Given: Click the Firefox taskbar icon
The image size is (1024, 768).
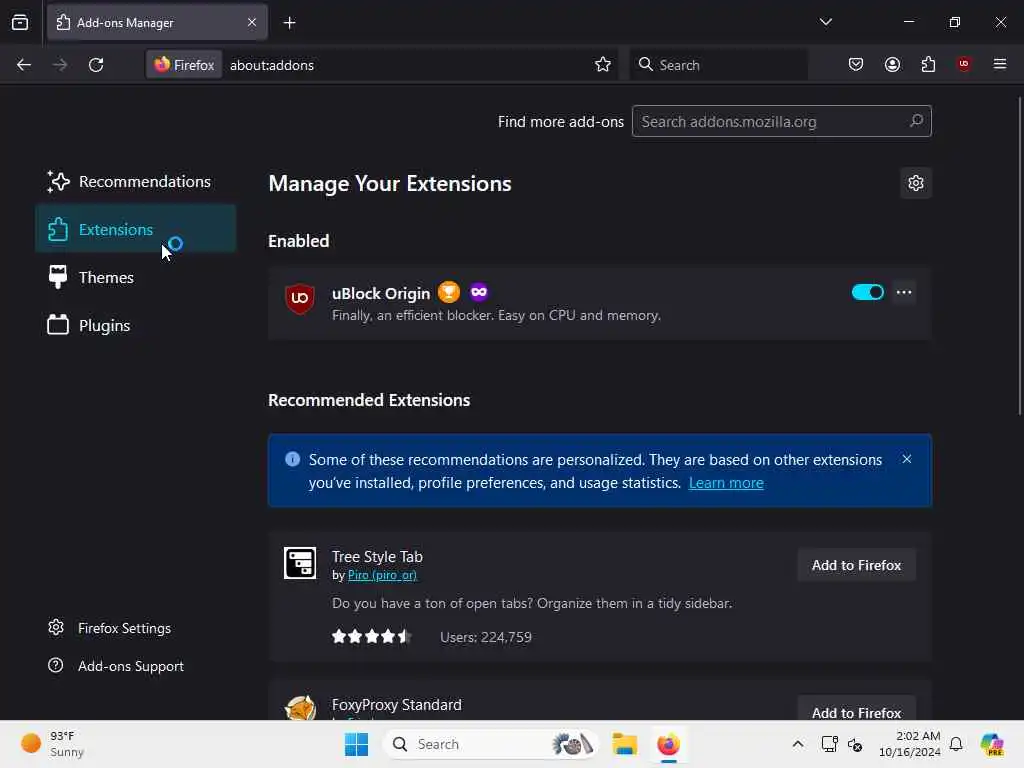Looking at the screenshot, I should [668, 744].
